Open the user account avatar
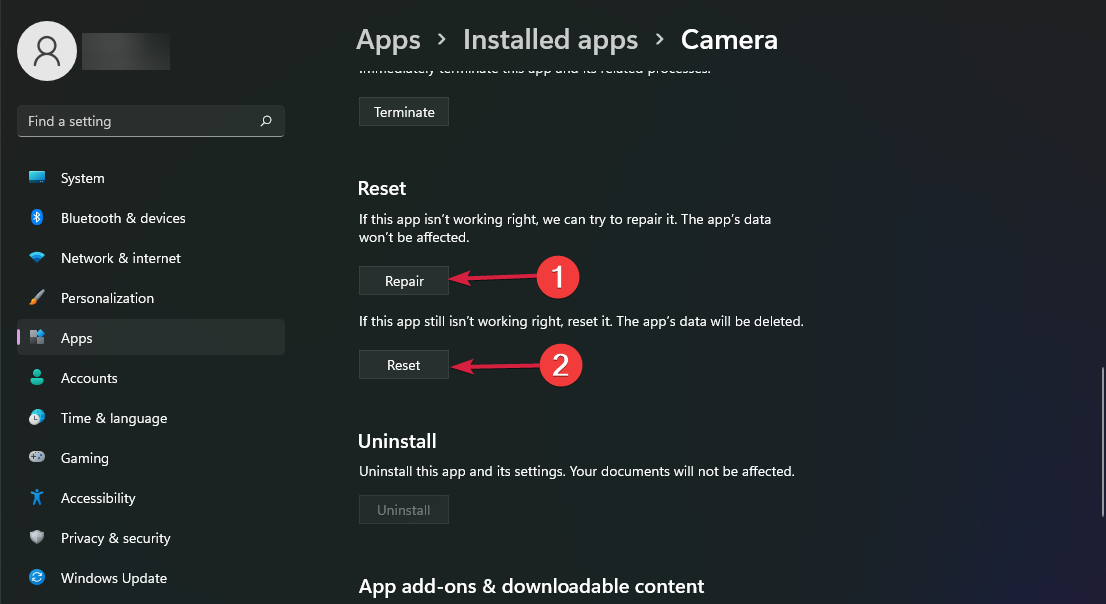1106x604 pixels. click(47, 50)
